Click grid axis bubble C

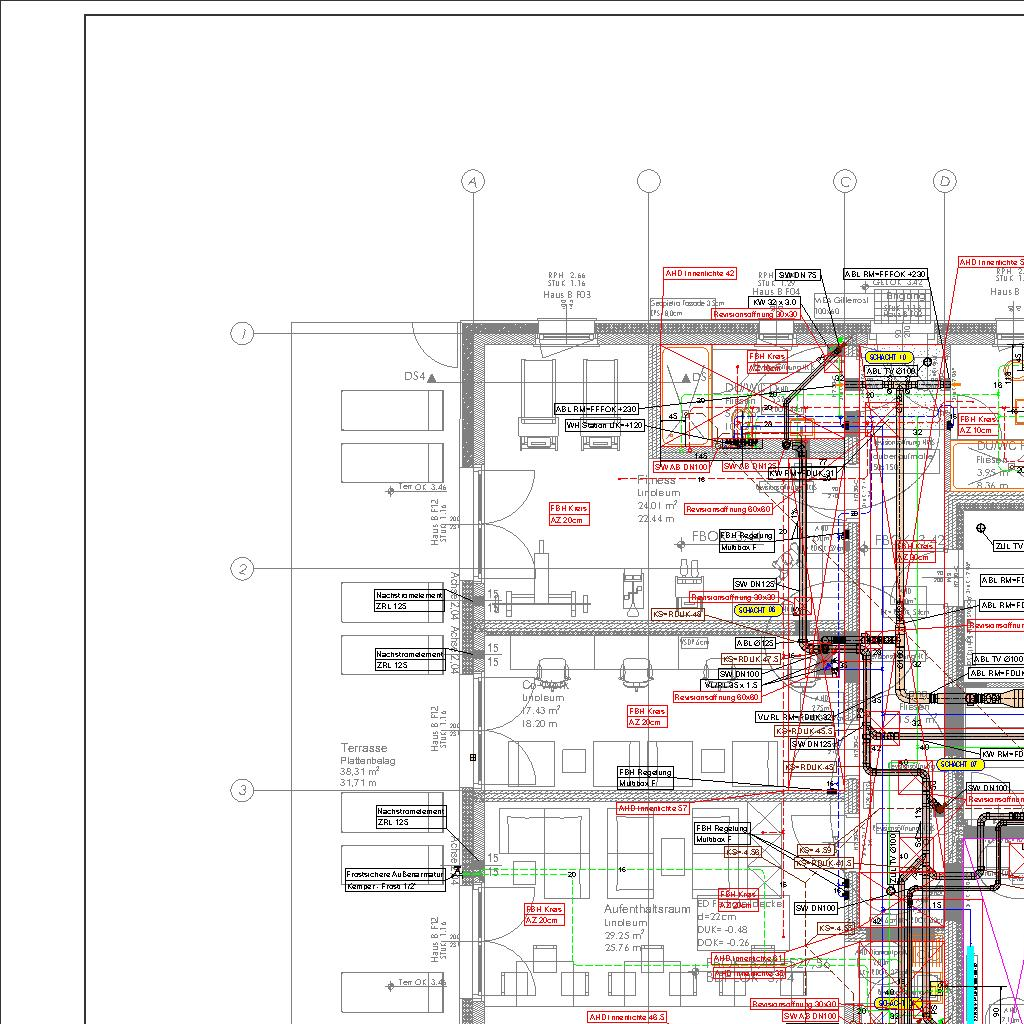(845, 182)
